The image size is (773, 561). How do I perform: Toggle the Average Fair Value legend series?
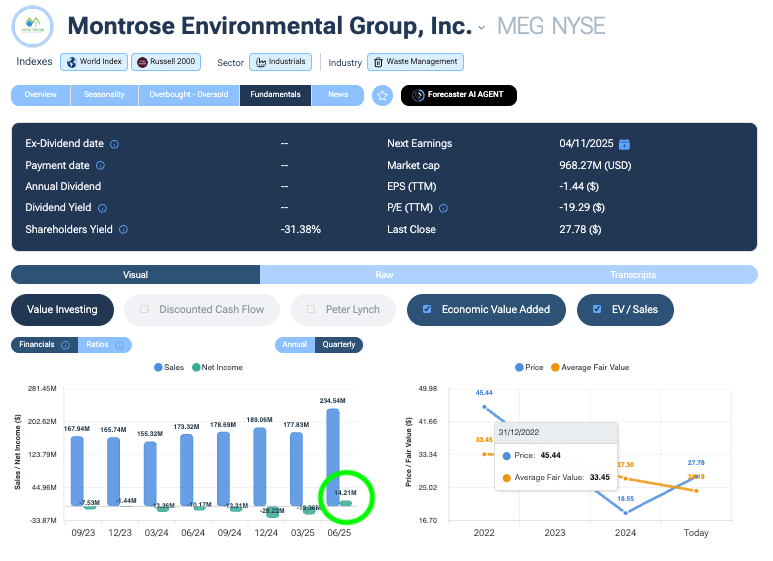590,367
